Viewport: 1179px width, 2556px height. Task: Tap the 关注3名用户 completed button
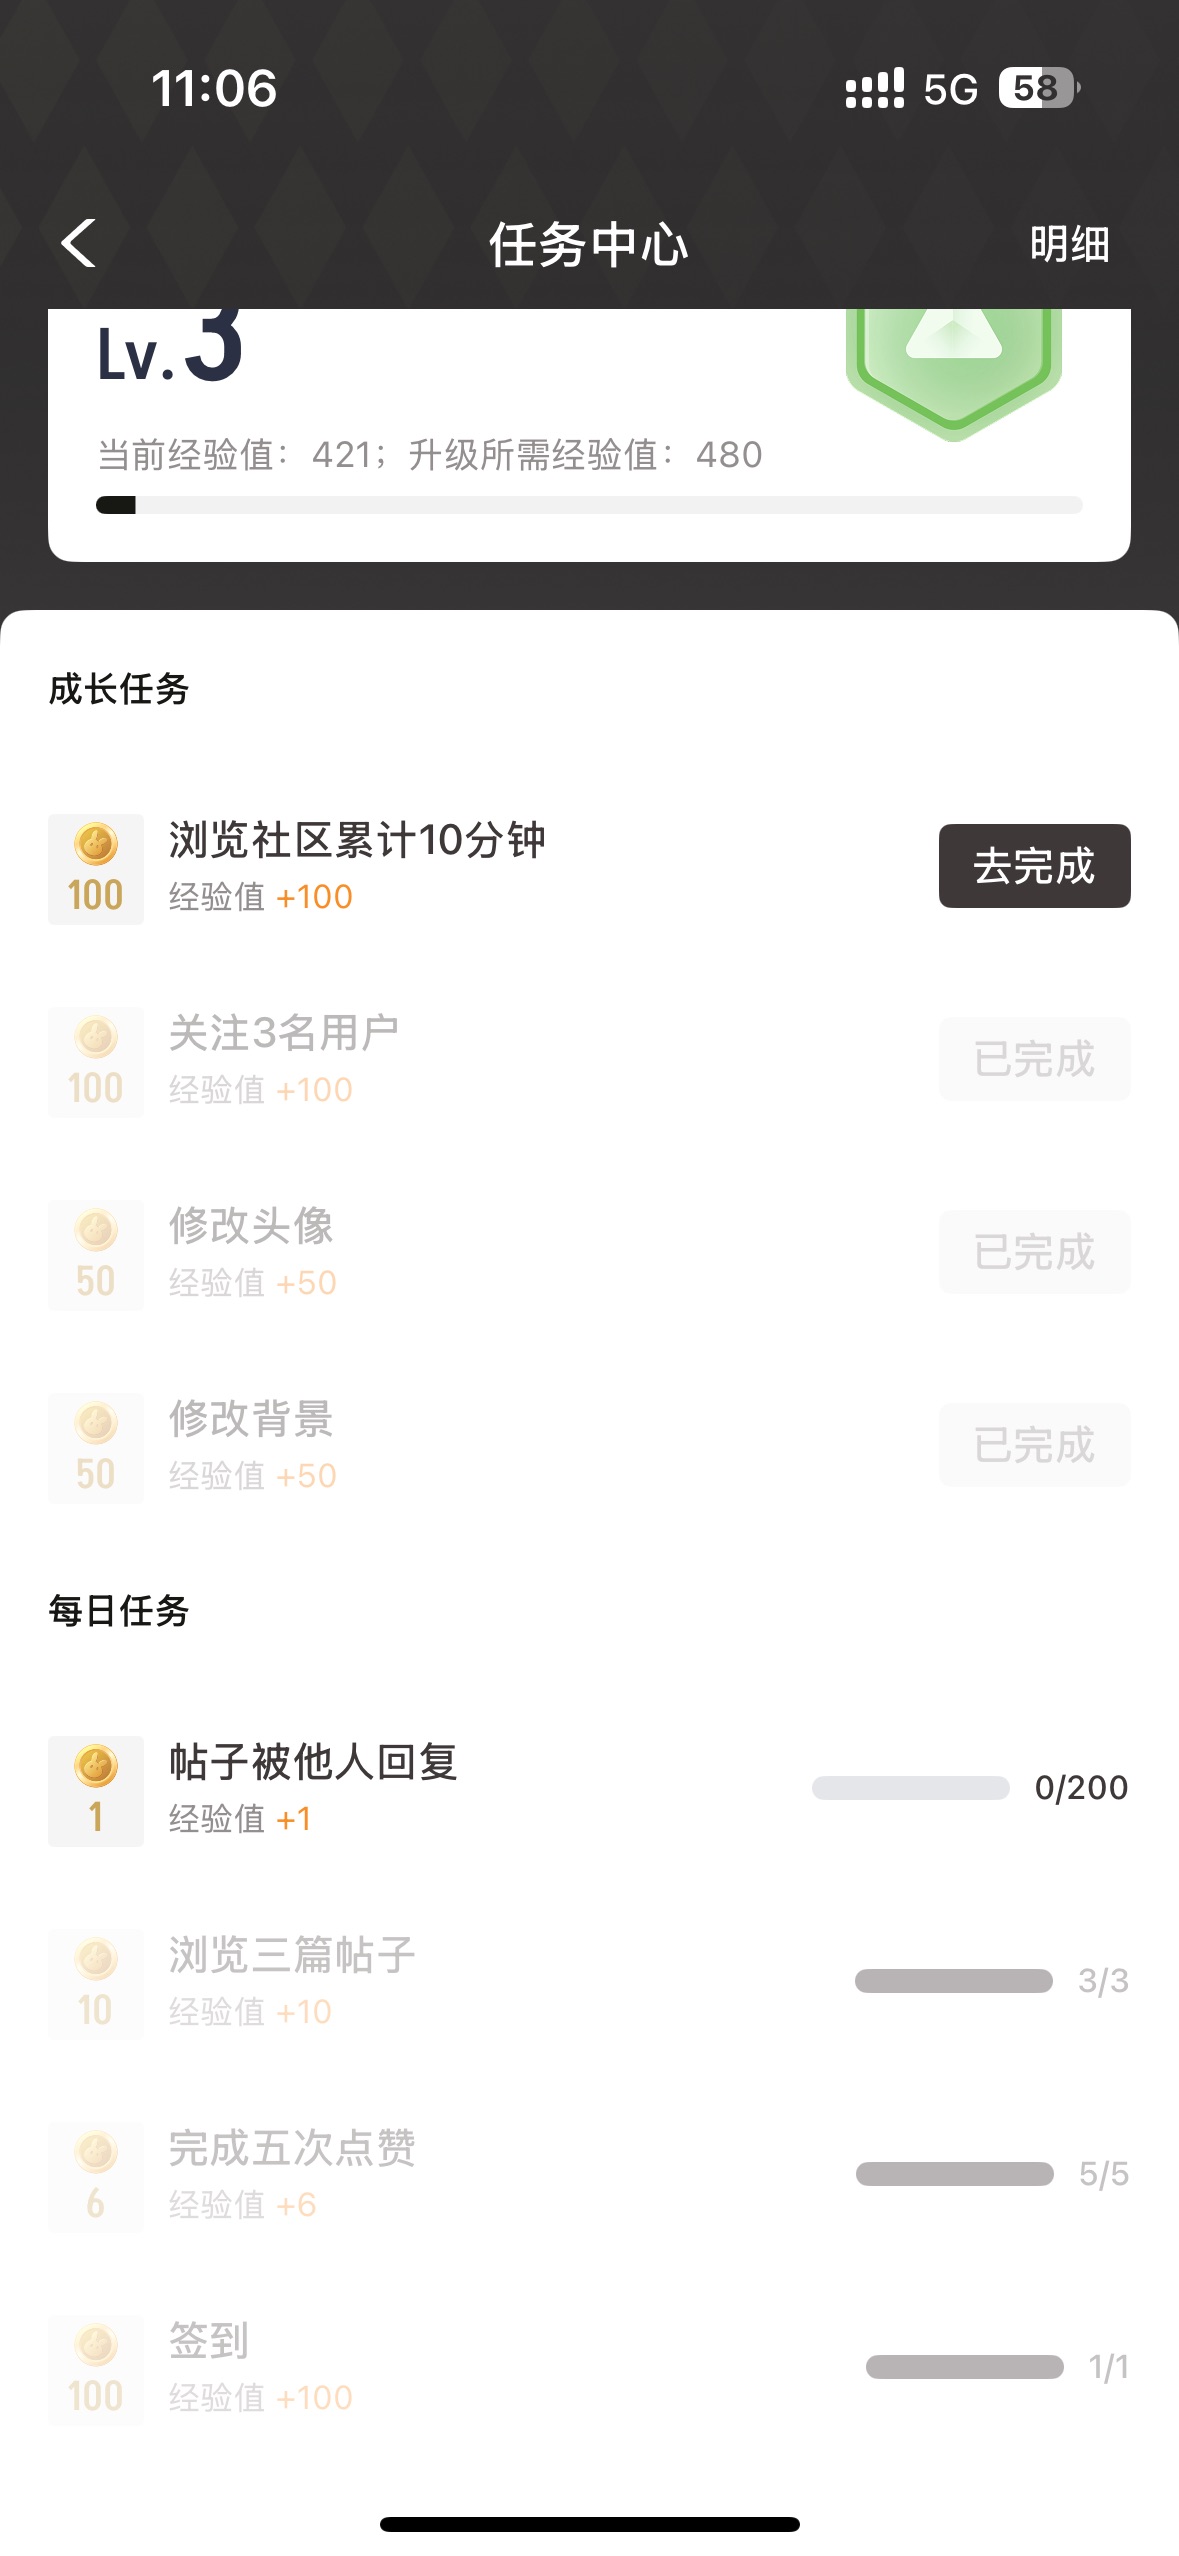1034,1059
